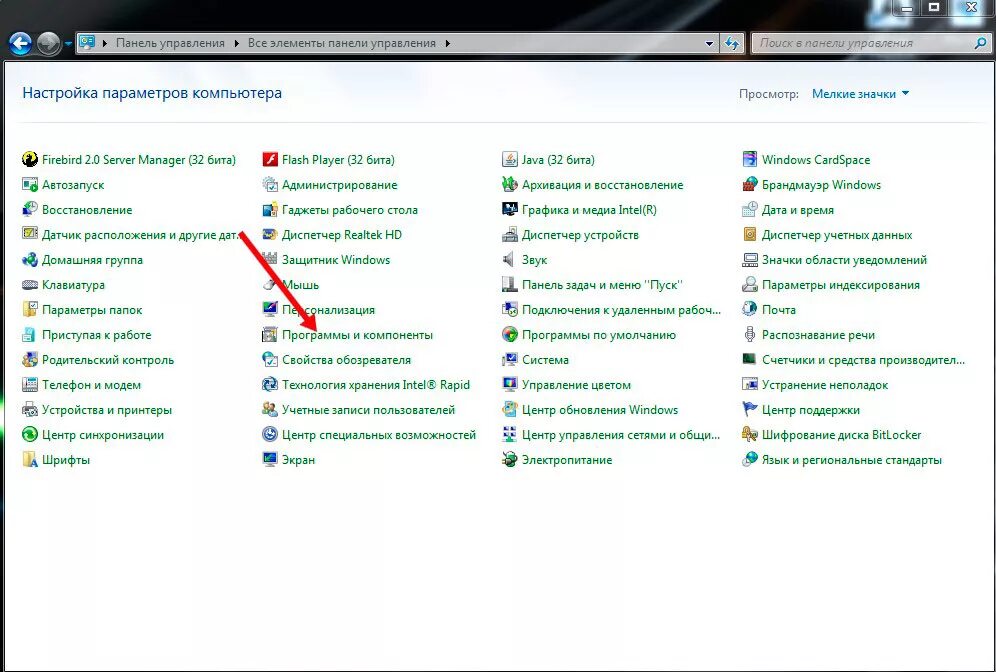Image resolution: width=996 pixels, height=672 pixels.
Task: Click the Центр обновления Windows icon
Action: [509, 410]
